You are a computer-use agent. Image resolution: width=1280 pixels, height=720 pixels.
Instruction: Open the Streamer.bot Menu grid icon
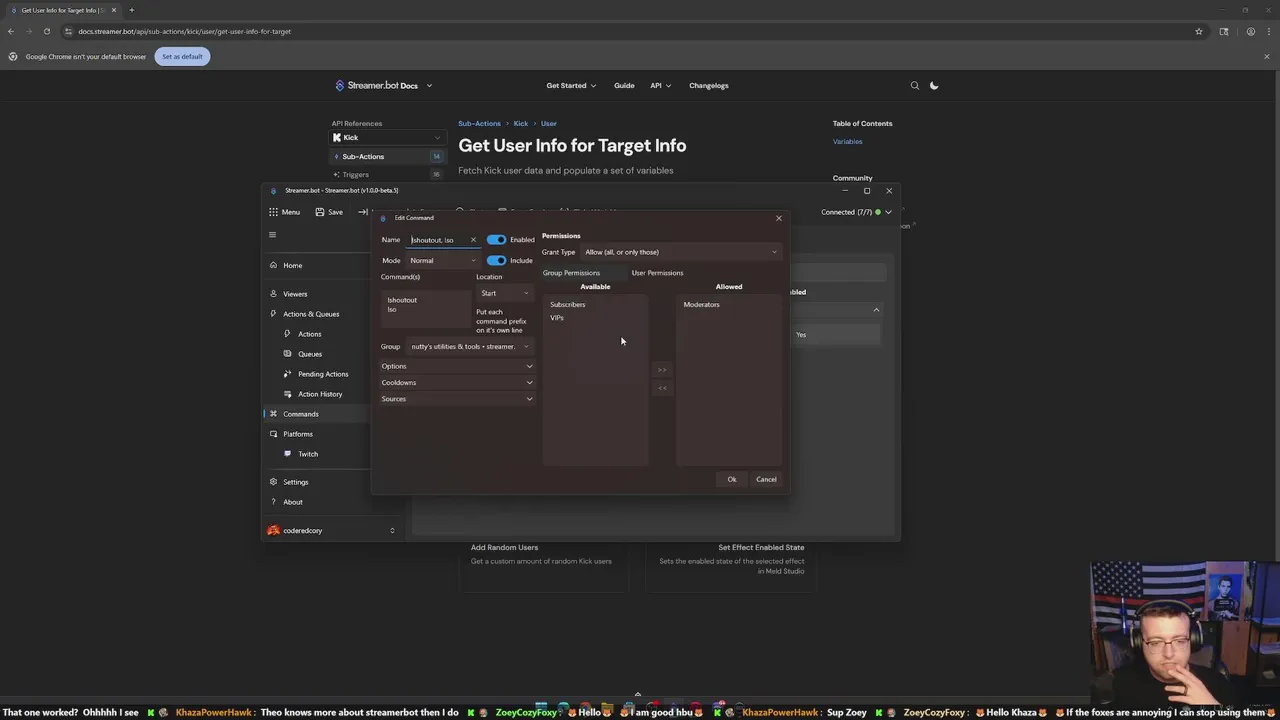273,212
